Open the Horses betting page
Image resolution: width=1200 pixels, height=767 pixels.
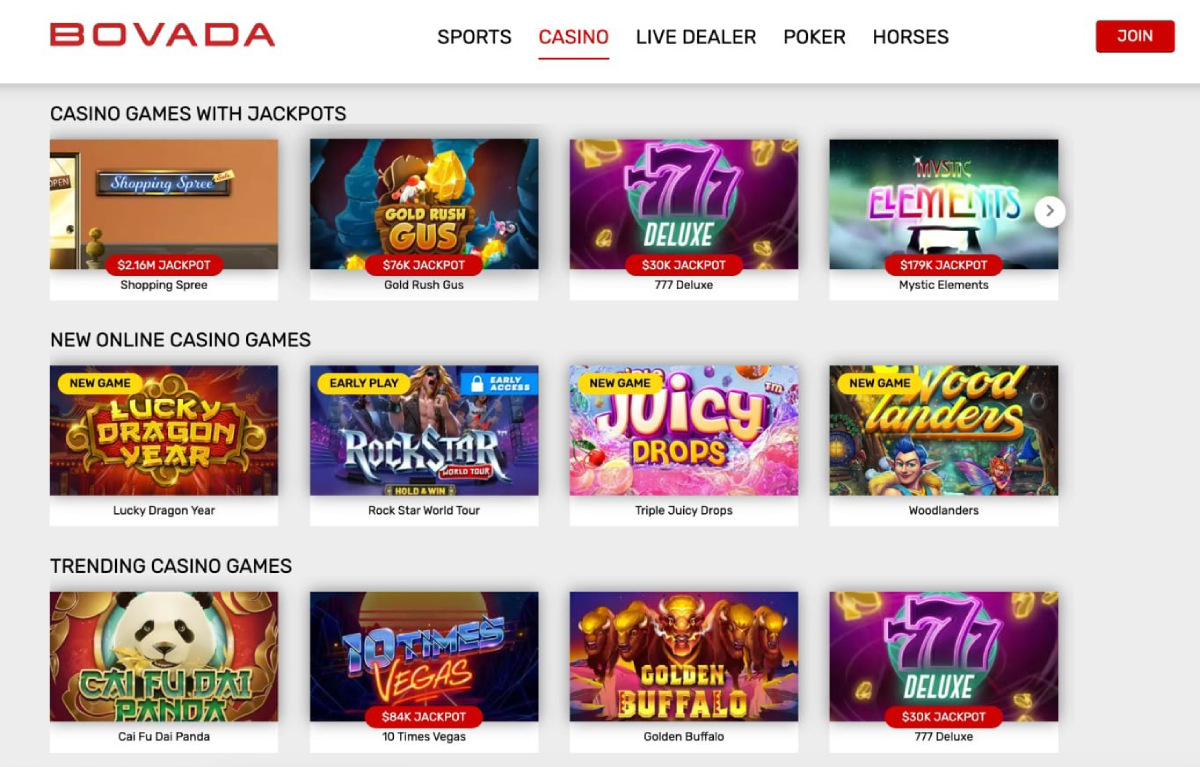click(911, 37)
